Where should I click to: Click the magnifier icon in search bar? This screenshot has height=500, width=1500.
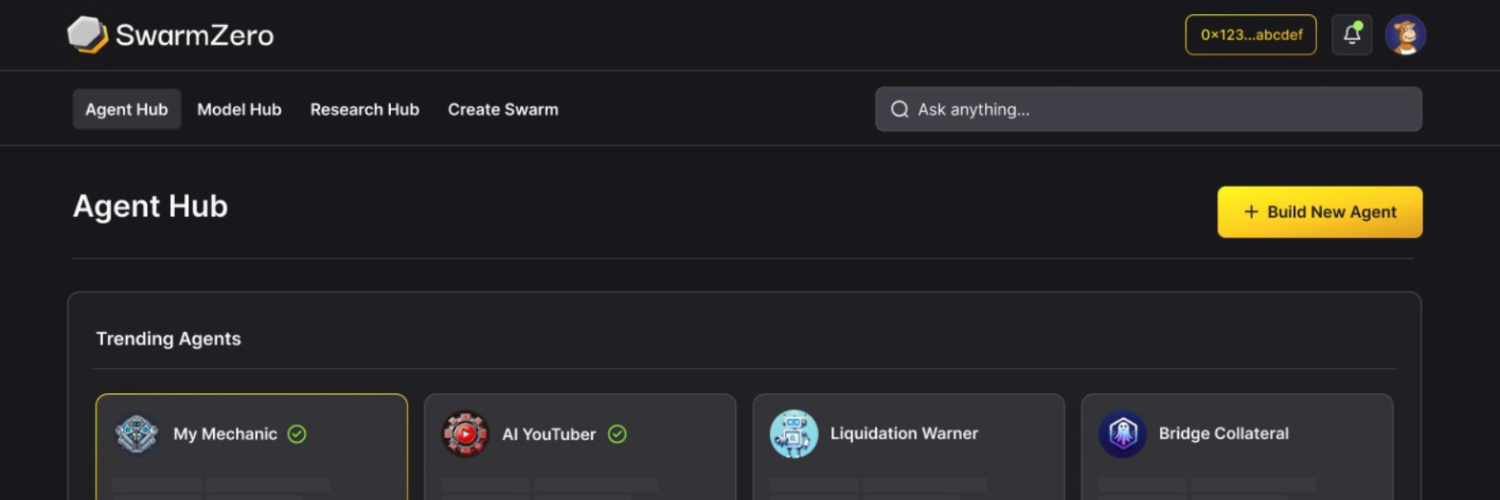(x=899, y=109)
